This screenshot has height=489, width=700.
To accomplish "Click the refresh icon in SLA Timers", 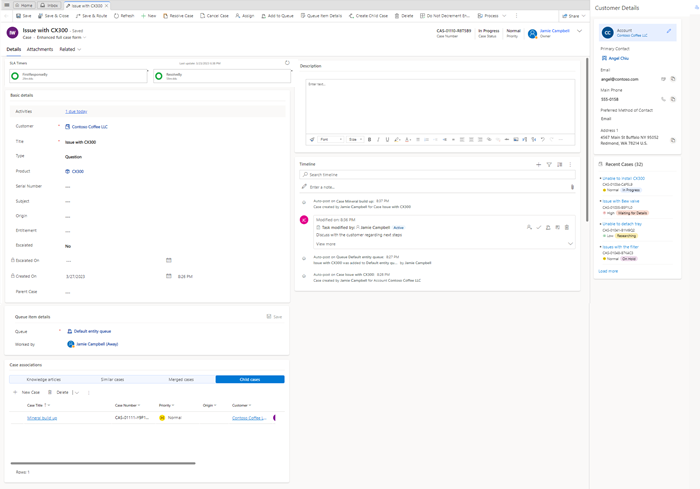I will click(287, 63).
